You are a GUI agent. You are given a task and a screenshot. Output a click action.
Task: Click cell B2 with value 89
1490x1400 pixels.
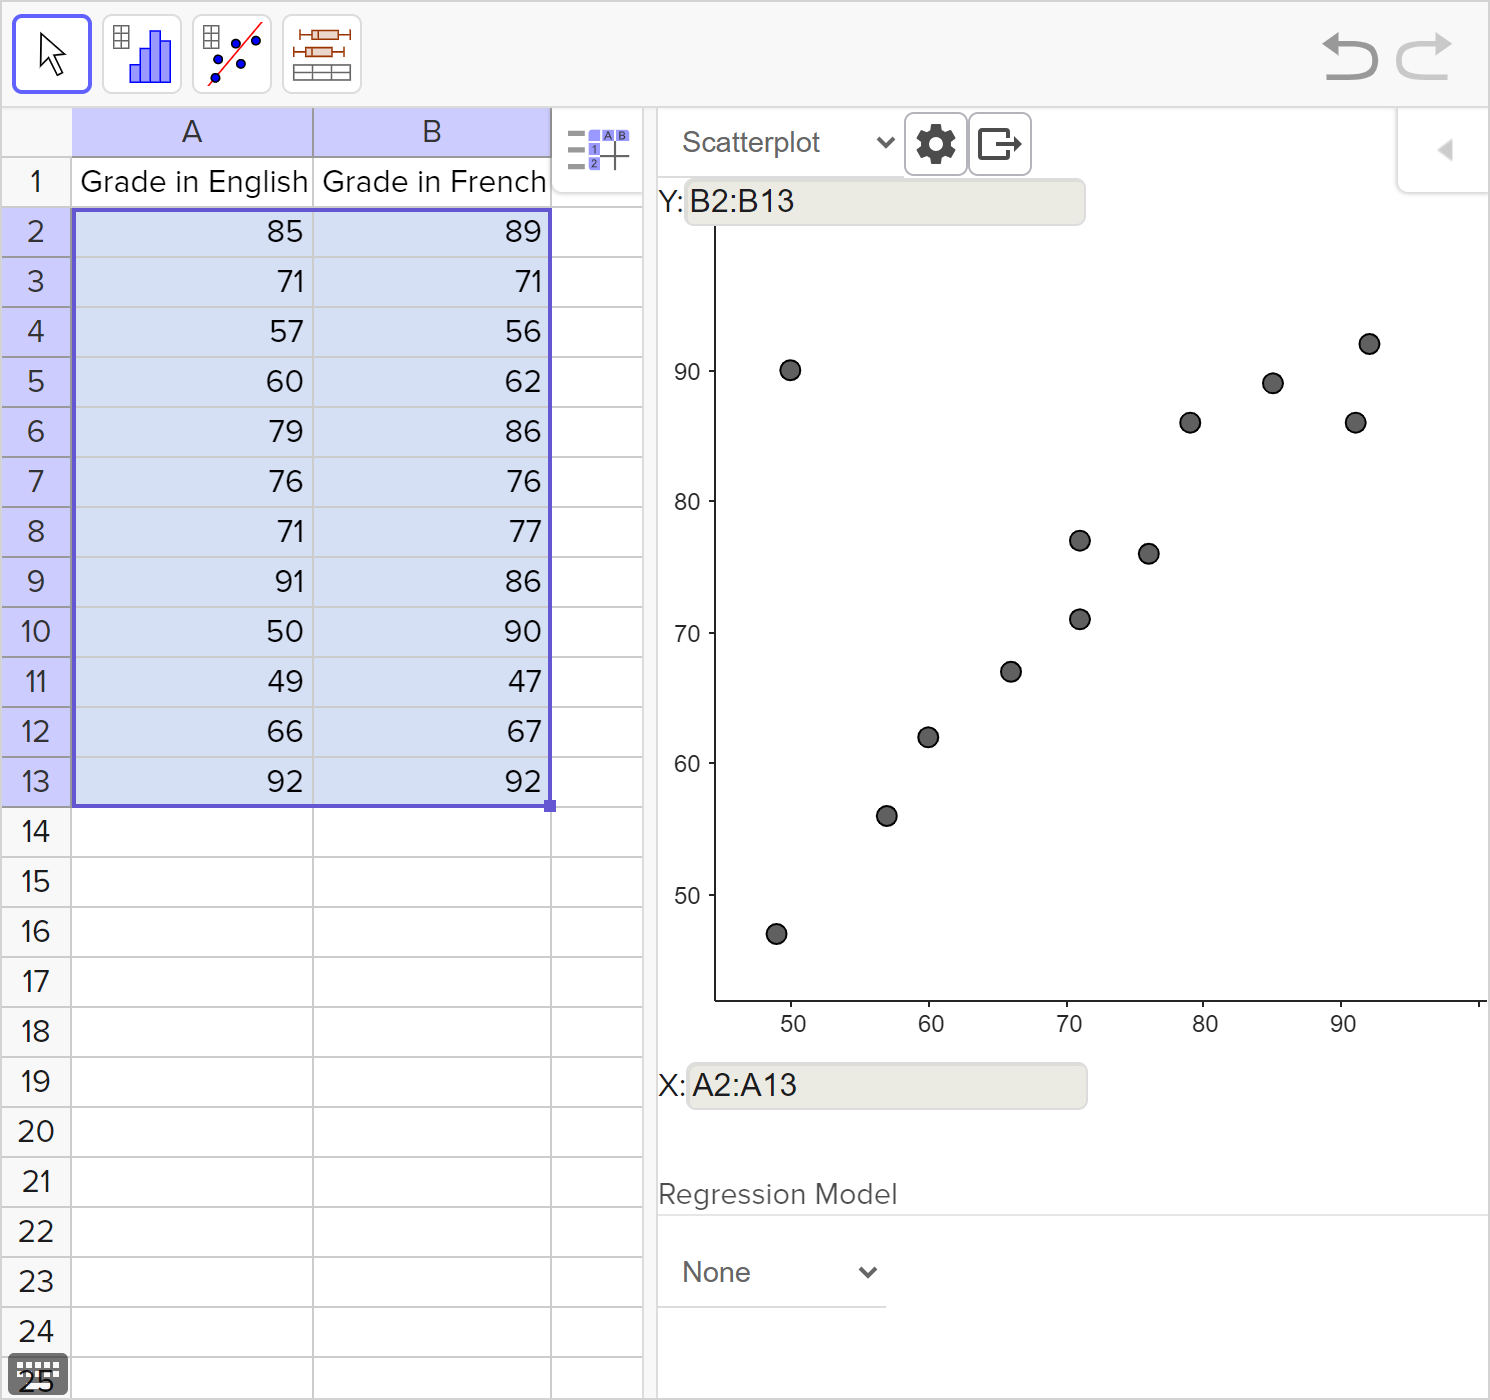click(432, 232)
